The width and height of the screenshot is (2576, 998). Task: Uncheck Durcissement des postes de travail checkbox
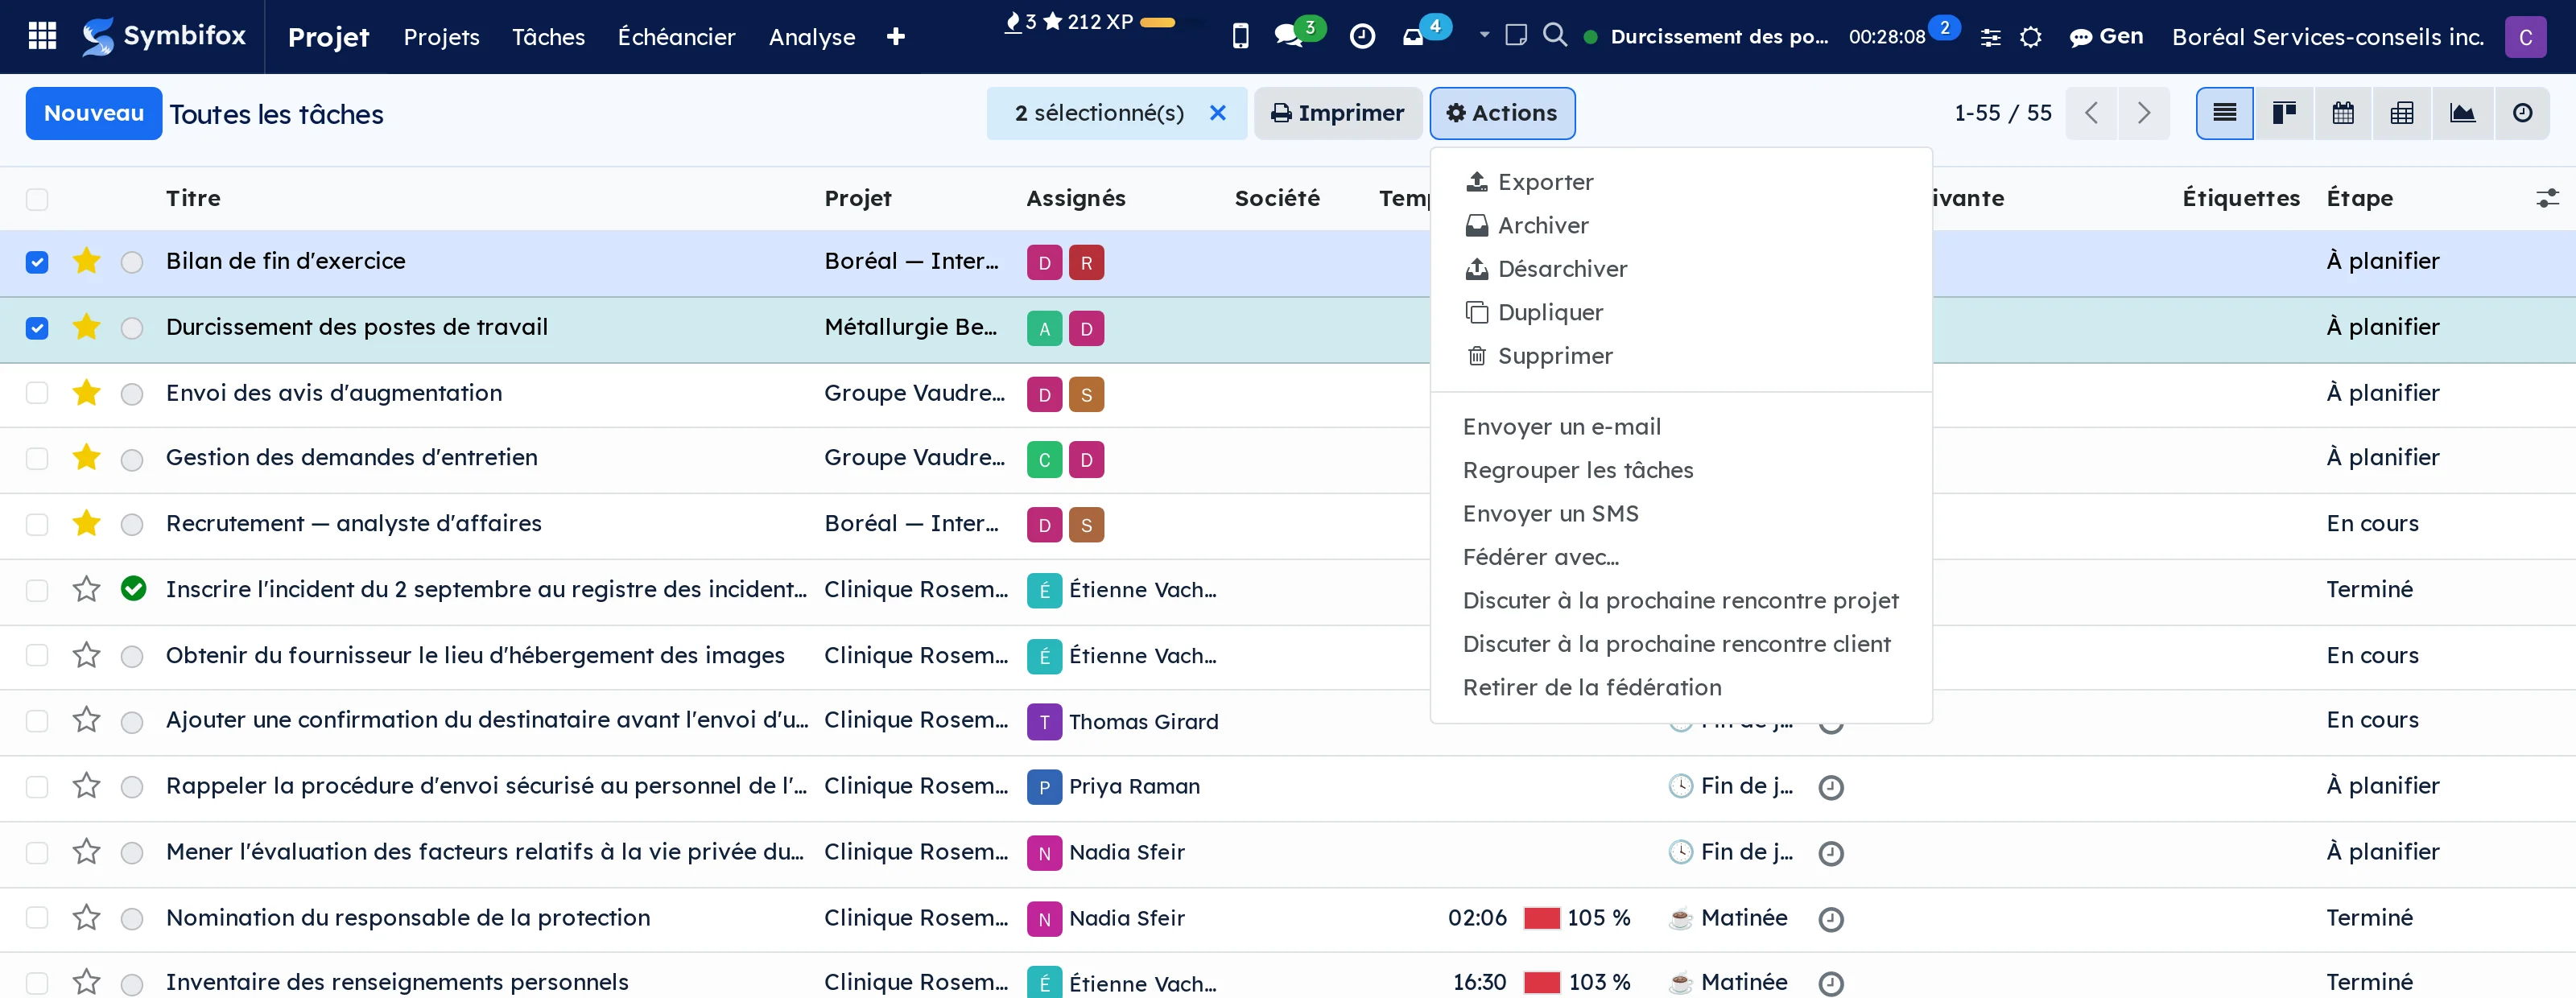click(x=37, y=328)
